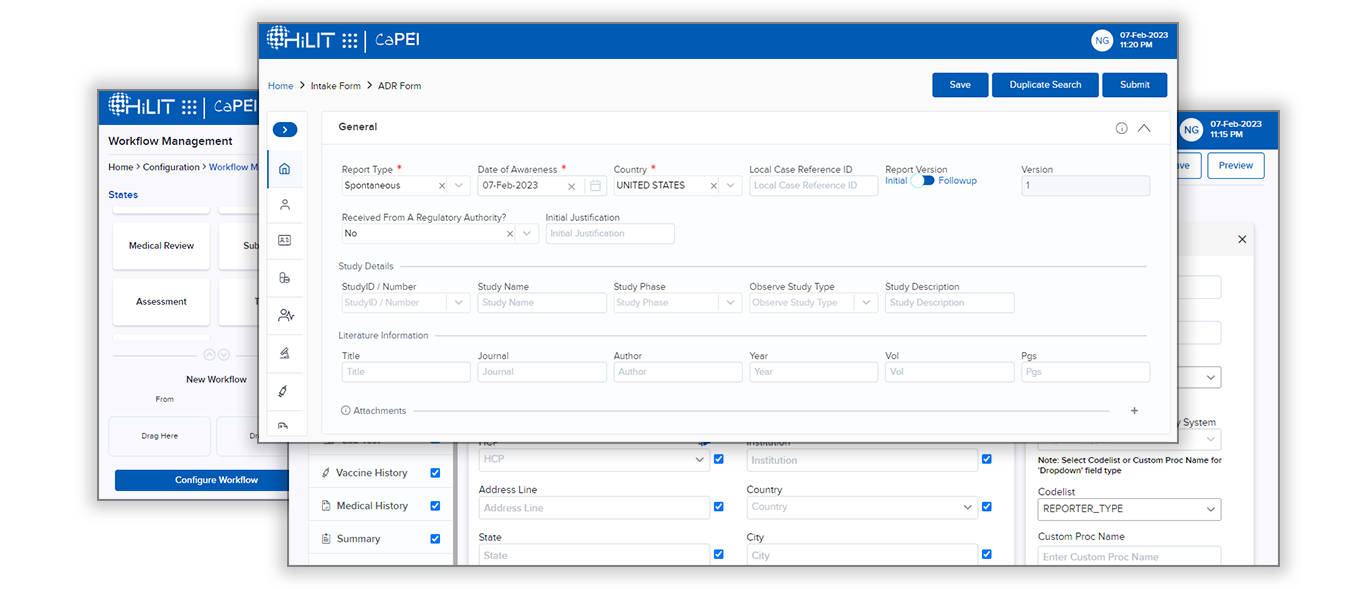
Task: Click the Local Case Reference ID field
Action: pos(813,186)
